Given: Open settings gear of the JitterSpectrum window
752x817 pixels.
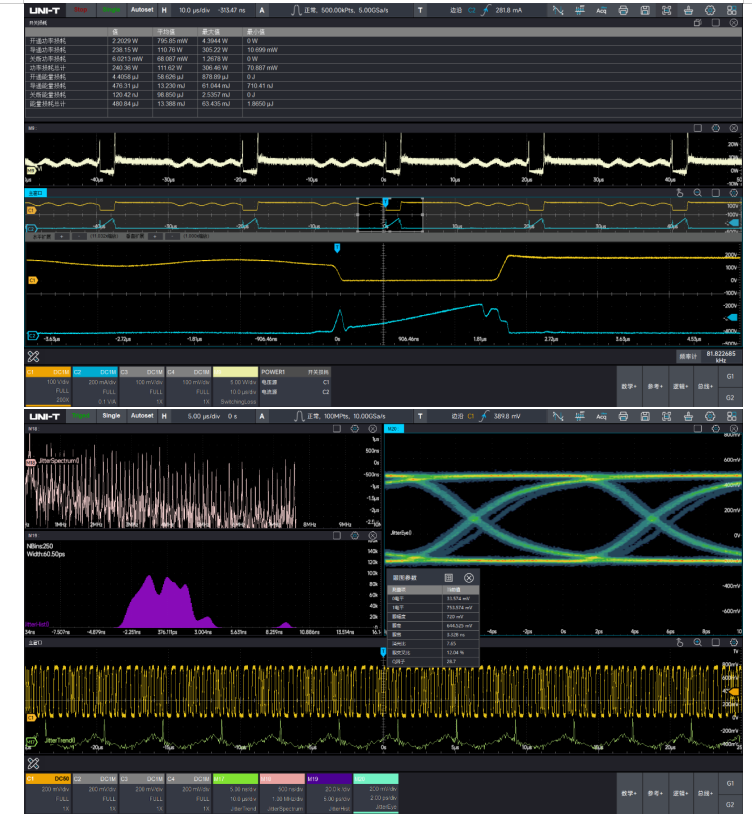Looking at the screenshot, I should [x=355, y=428].
